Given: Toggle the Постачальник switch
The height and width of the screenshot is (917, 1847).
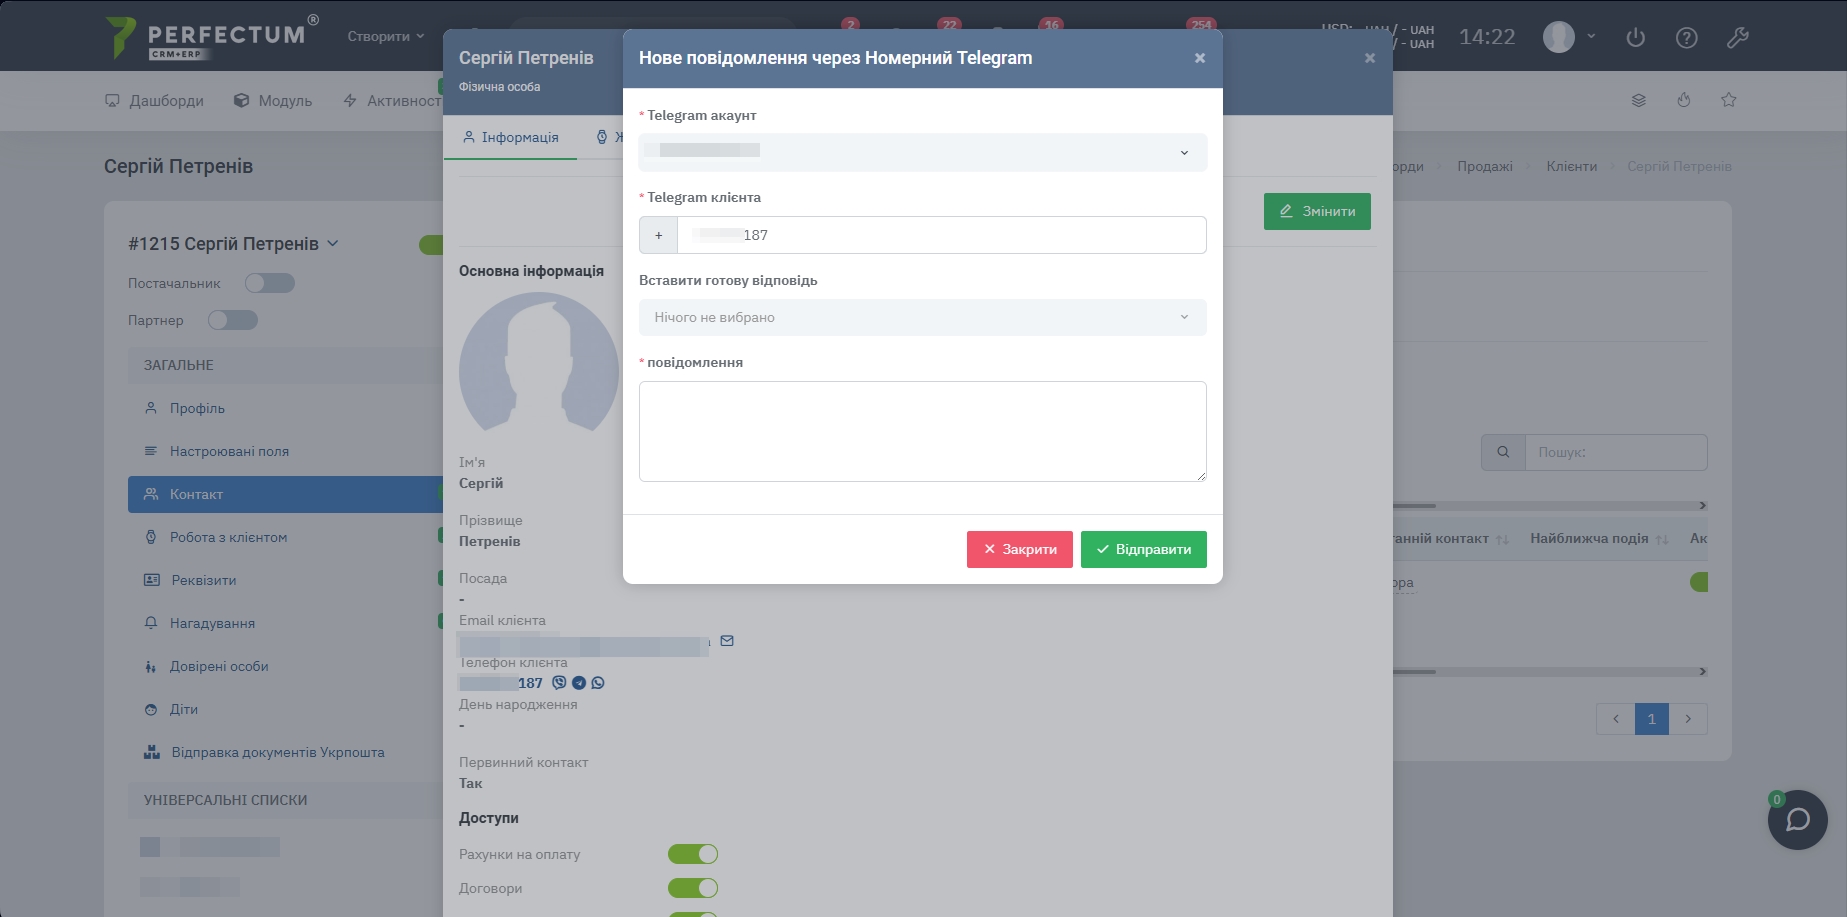Looking at the screenshot, I should coord(270,283).
